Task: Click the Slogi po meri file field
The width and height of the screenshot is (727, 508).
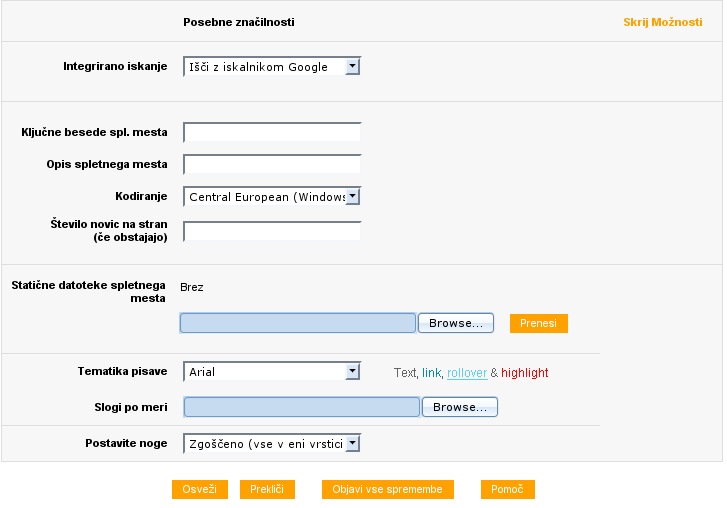Action: click(x=302, y=407)
